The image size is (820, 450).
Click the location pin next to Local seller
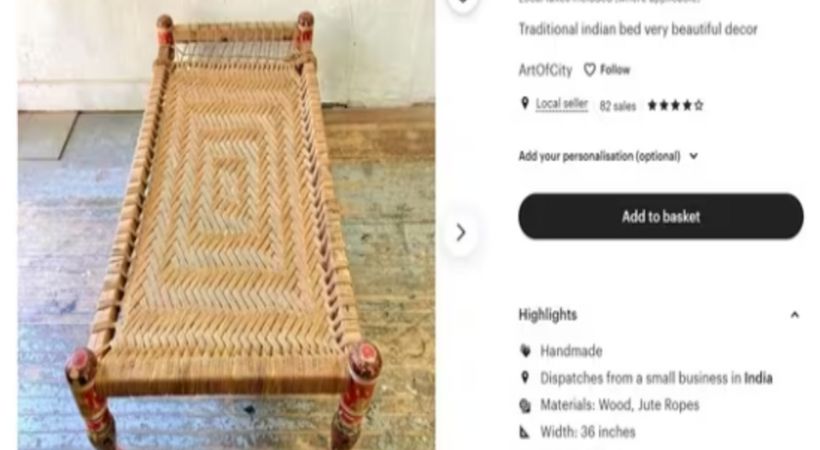tap(525, 104)
